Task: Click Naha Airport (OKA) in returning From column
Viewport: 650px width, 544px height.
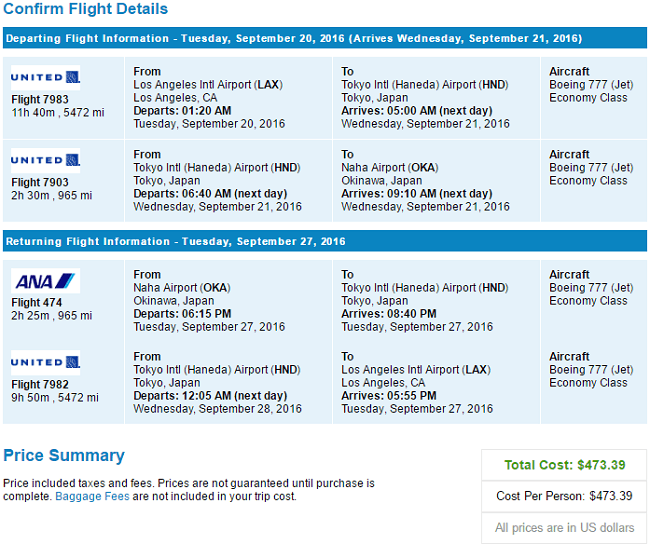Action: click(x=182, y=288)
